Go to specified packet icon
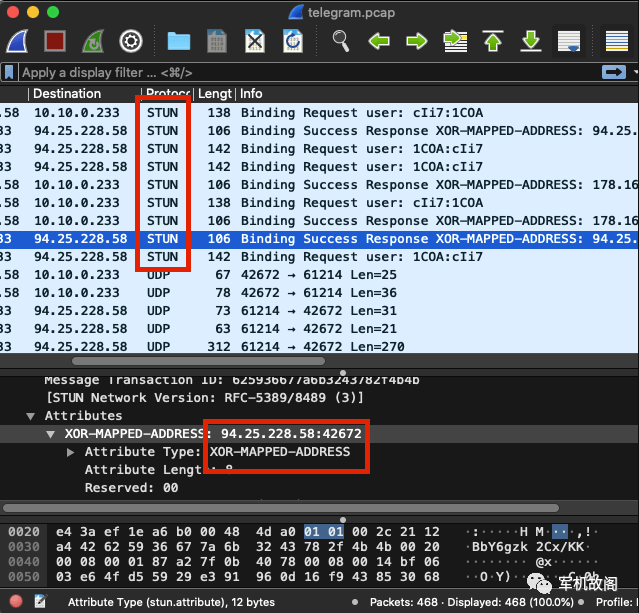The image size is (639, 613). (455, 41)
